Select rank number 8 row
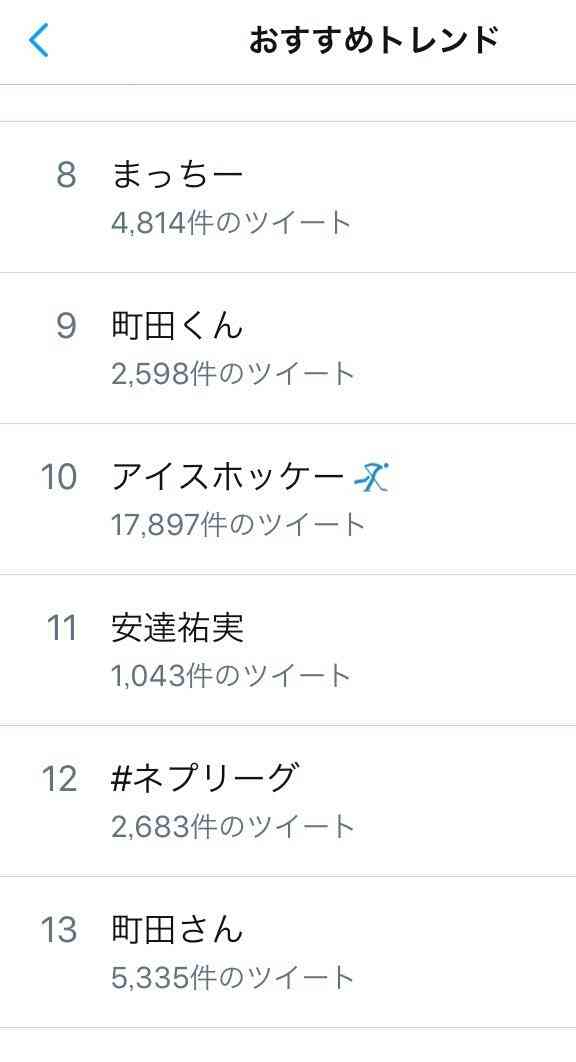This screenshot has height=1062, width=576. [288, 197]
